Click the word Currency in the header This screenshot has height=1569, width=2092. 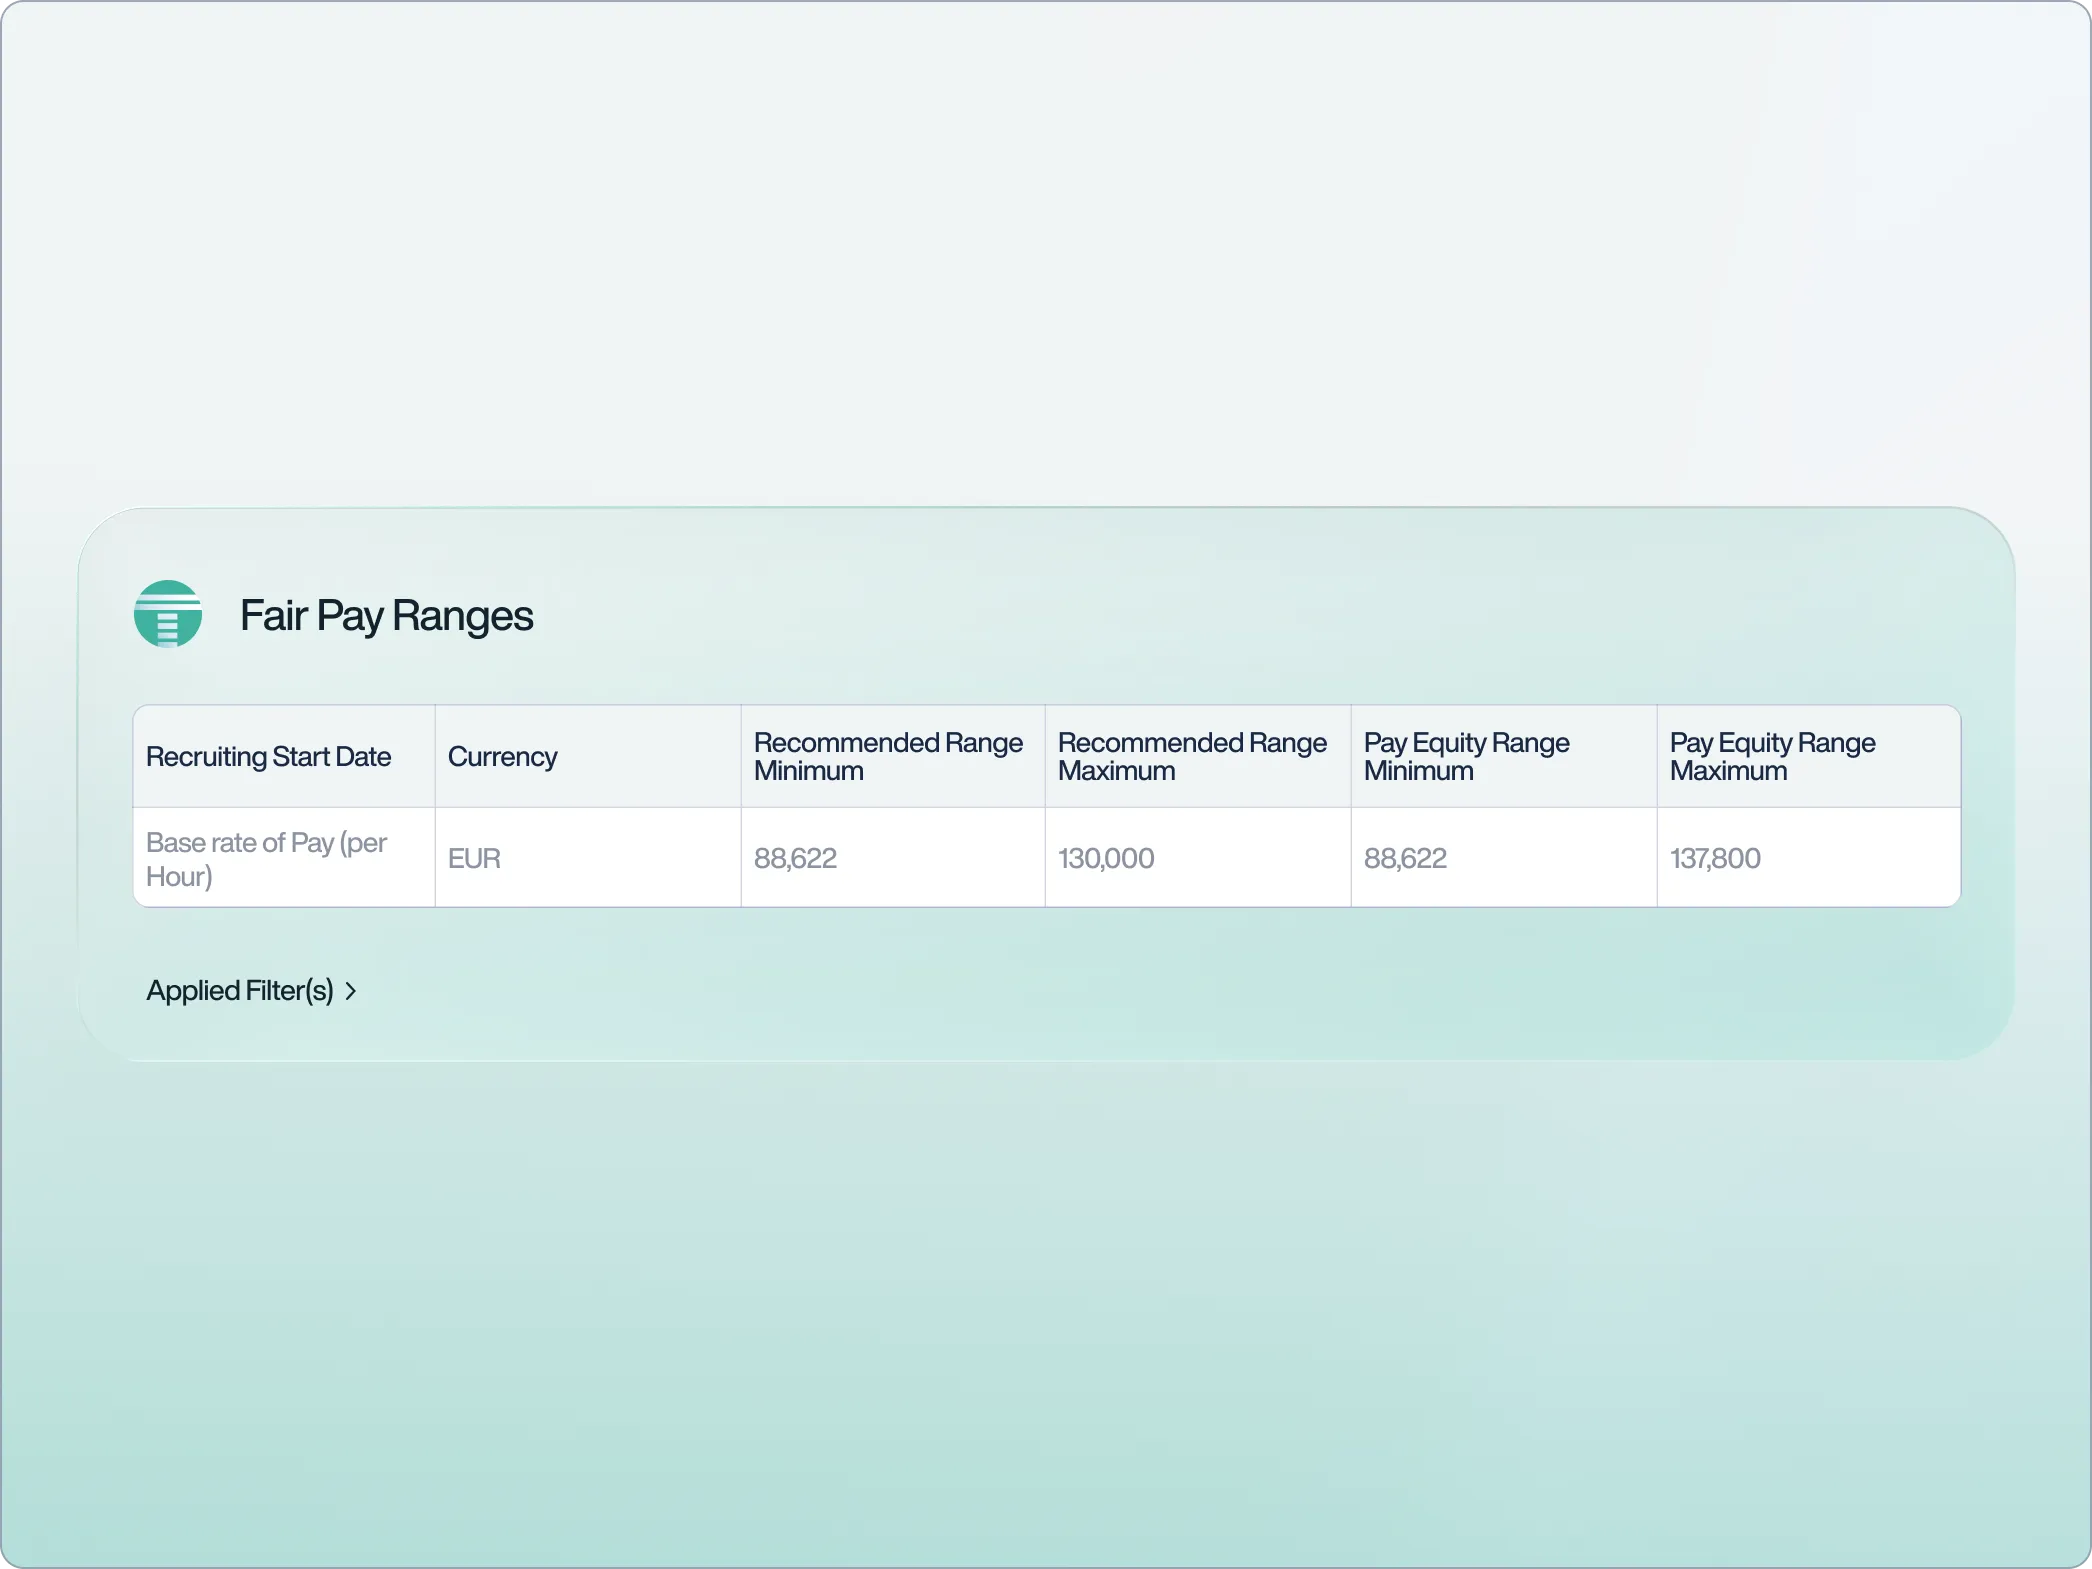(502, 757)
